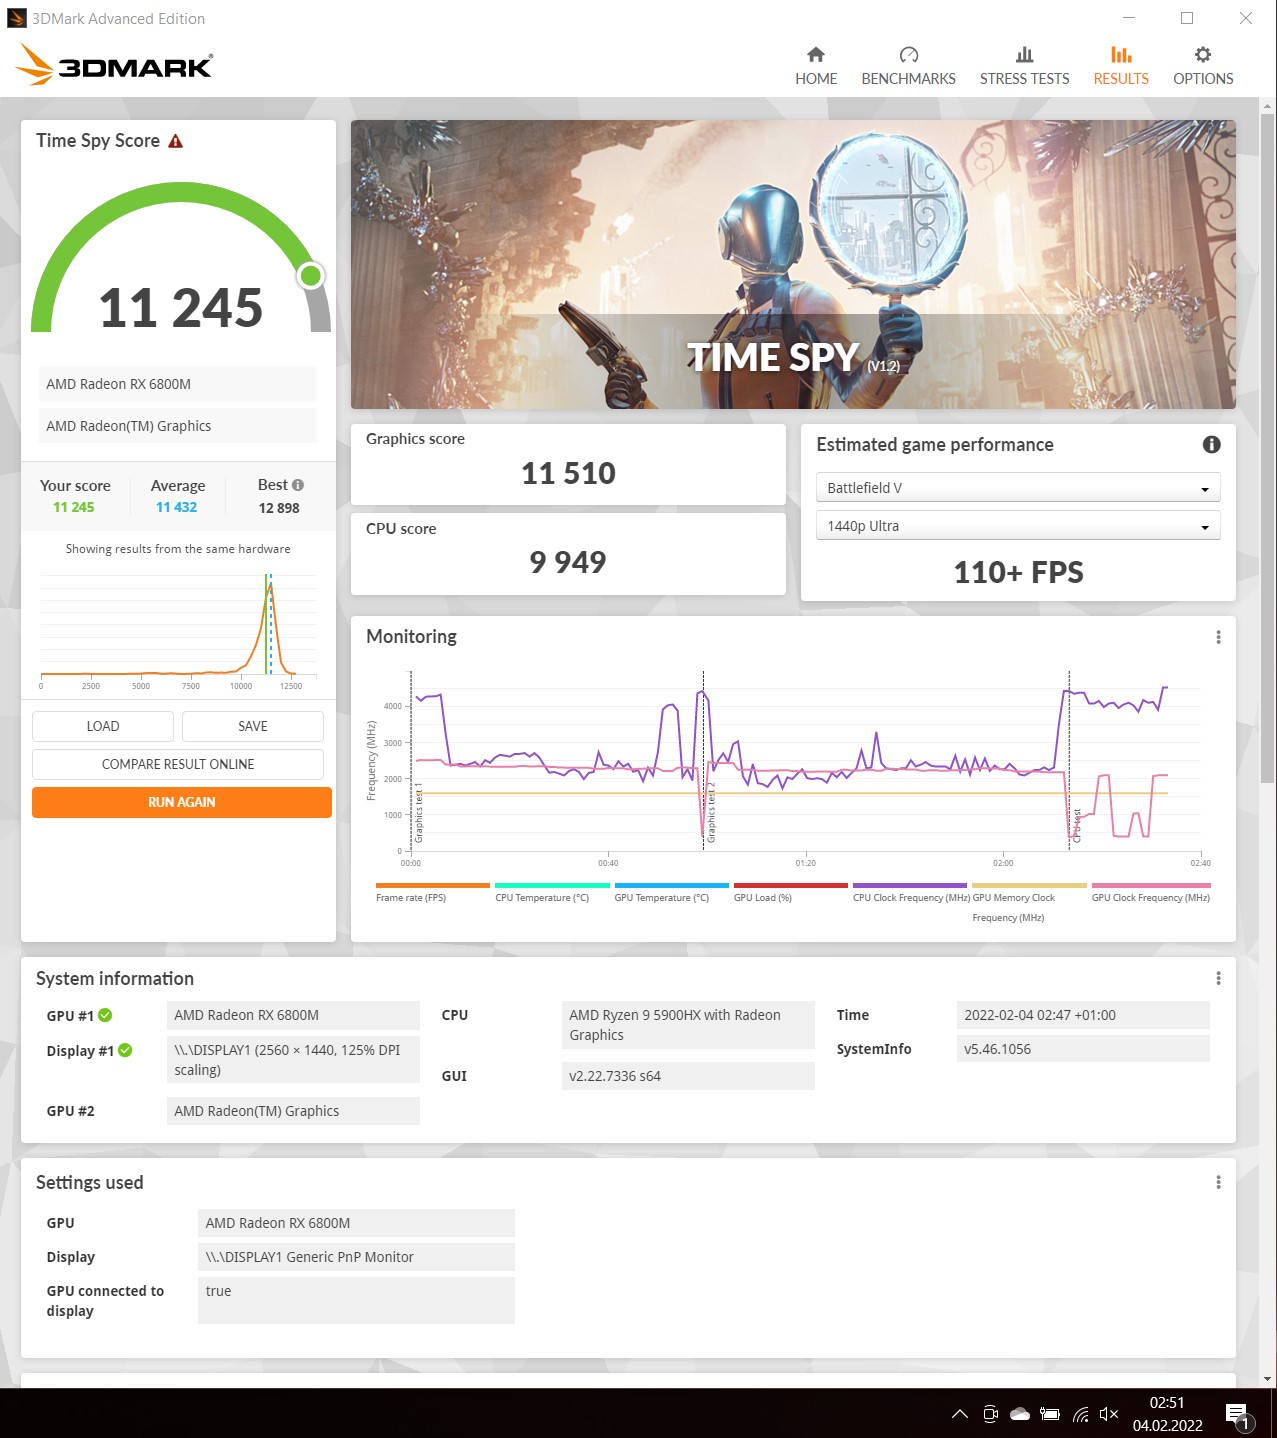1277x1438 pixels.
Task: Click AMD Radeon RX 6800M under score gauge
Action: (178, 384)
